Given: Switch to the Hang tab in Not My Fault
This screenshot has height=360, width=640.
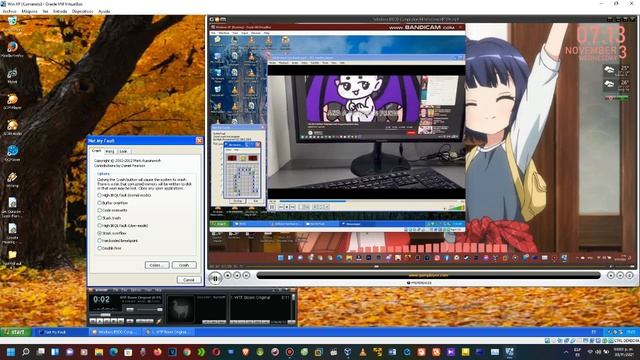Looking at the screenshot, I should (110, 151).
